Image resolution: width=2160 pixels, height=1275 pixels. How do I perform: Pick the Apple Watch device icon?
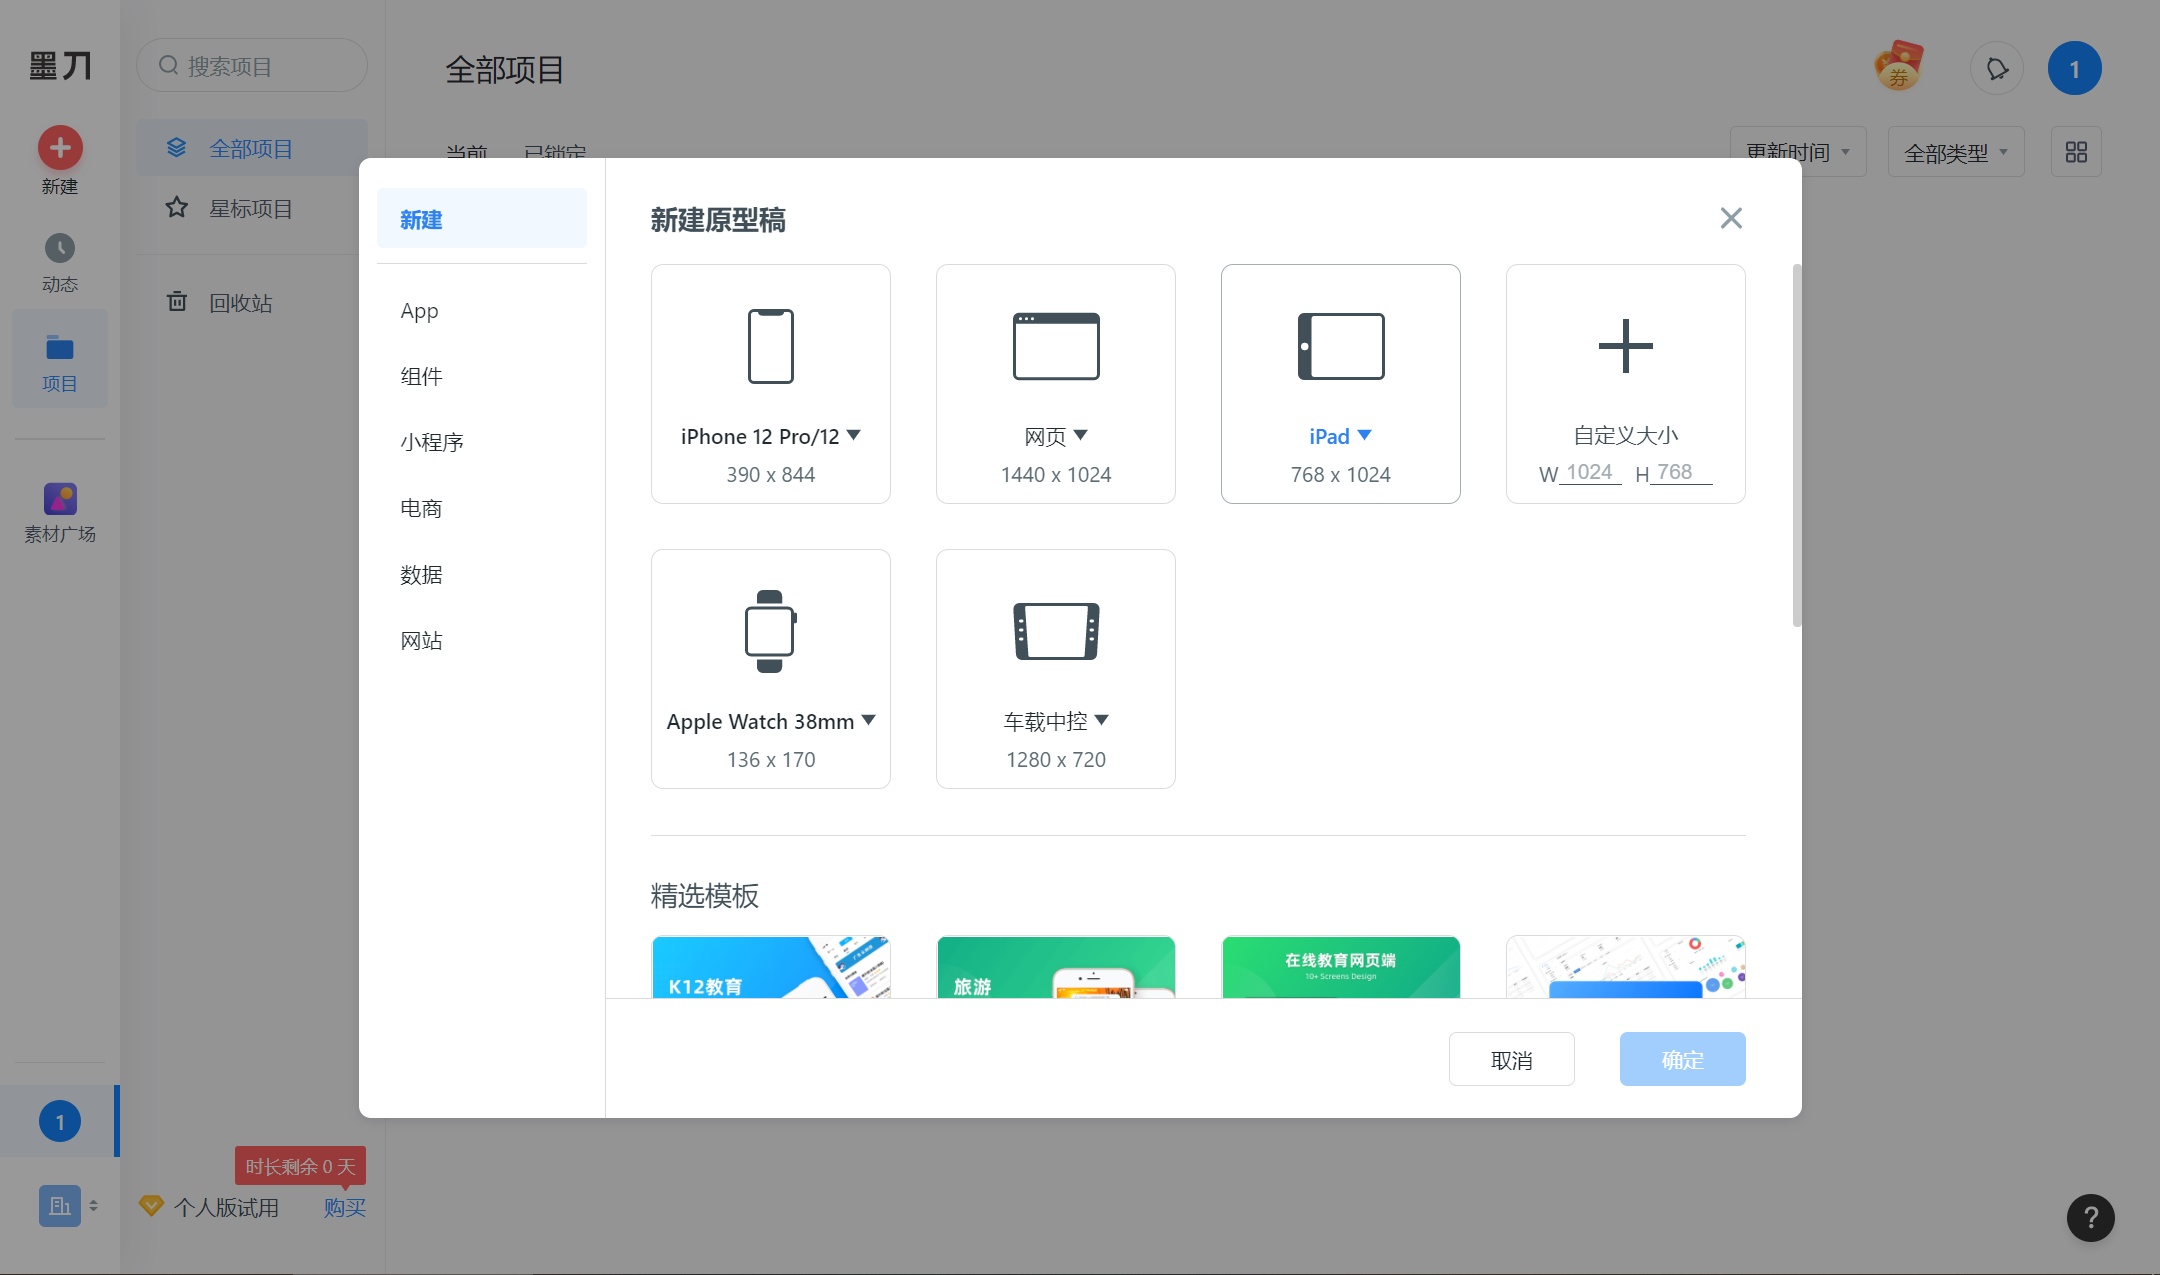coord(770,631)
